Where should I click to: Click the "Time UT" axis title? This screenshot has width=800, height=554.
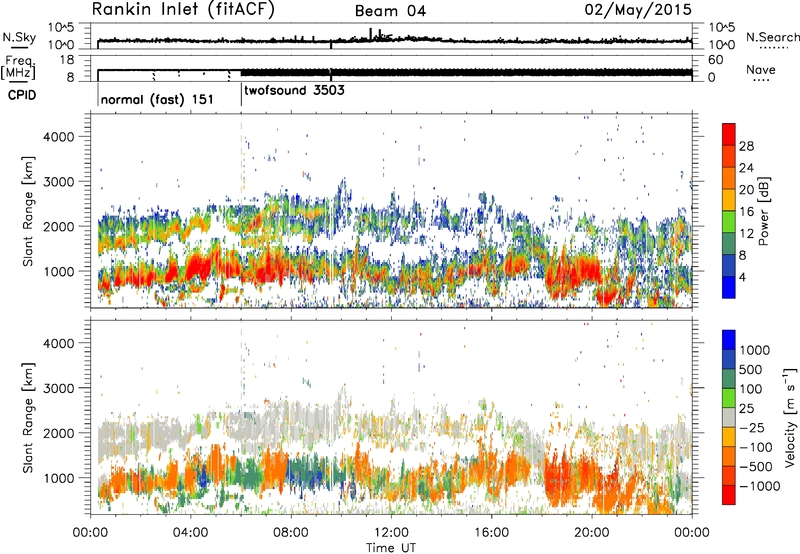[391, 548]
